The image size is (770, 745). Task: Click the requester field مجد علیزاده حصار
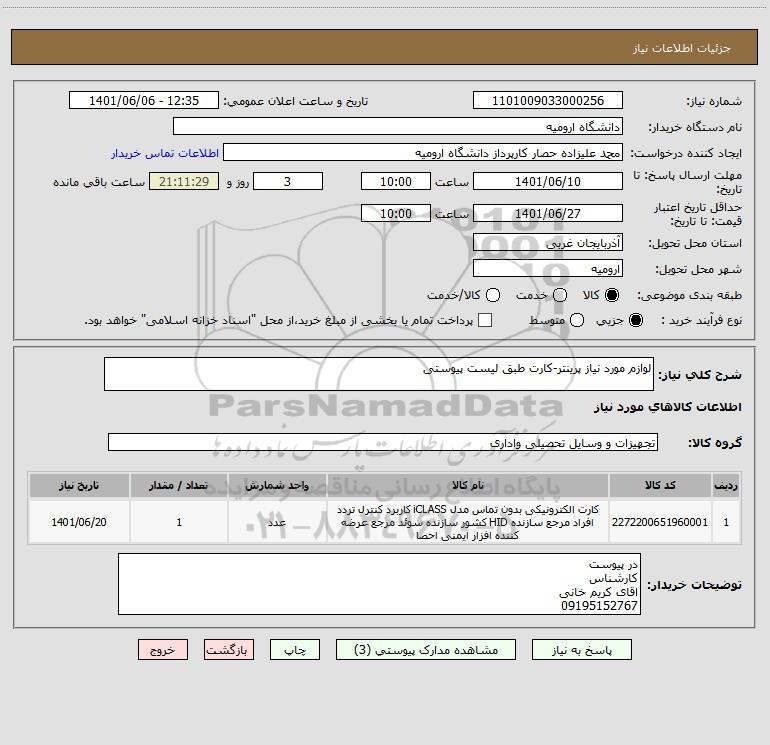[423, 153]
